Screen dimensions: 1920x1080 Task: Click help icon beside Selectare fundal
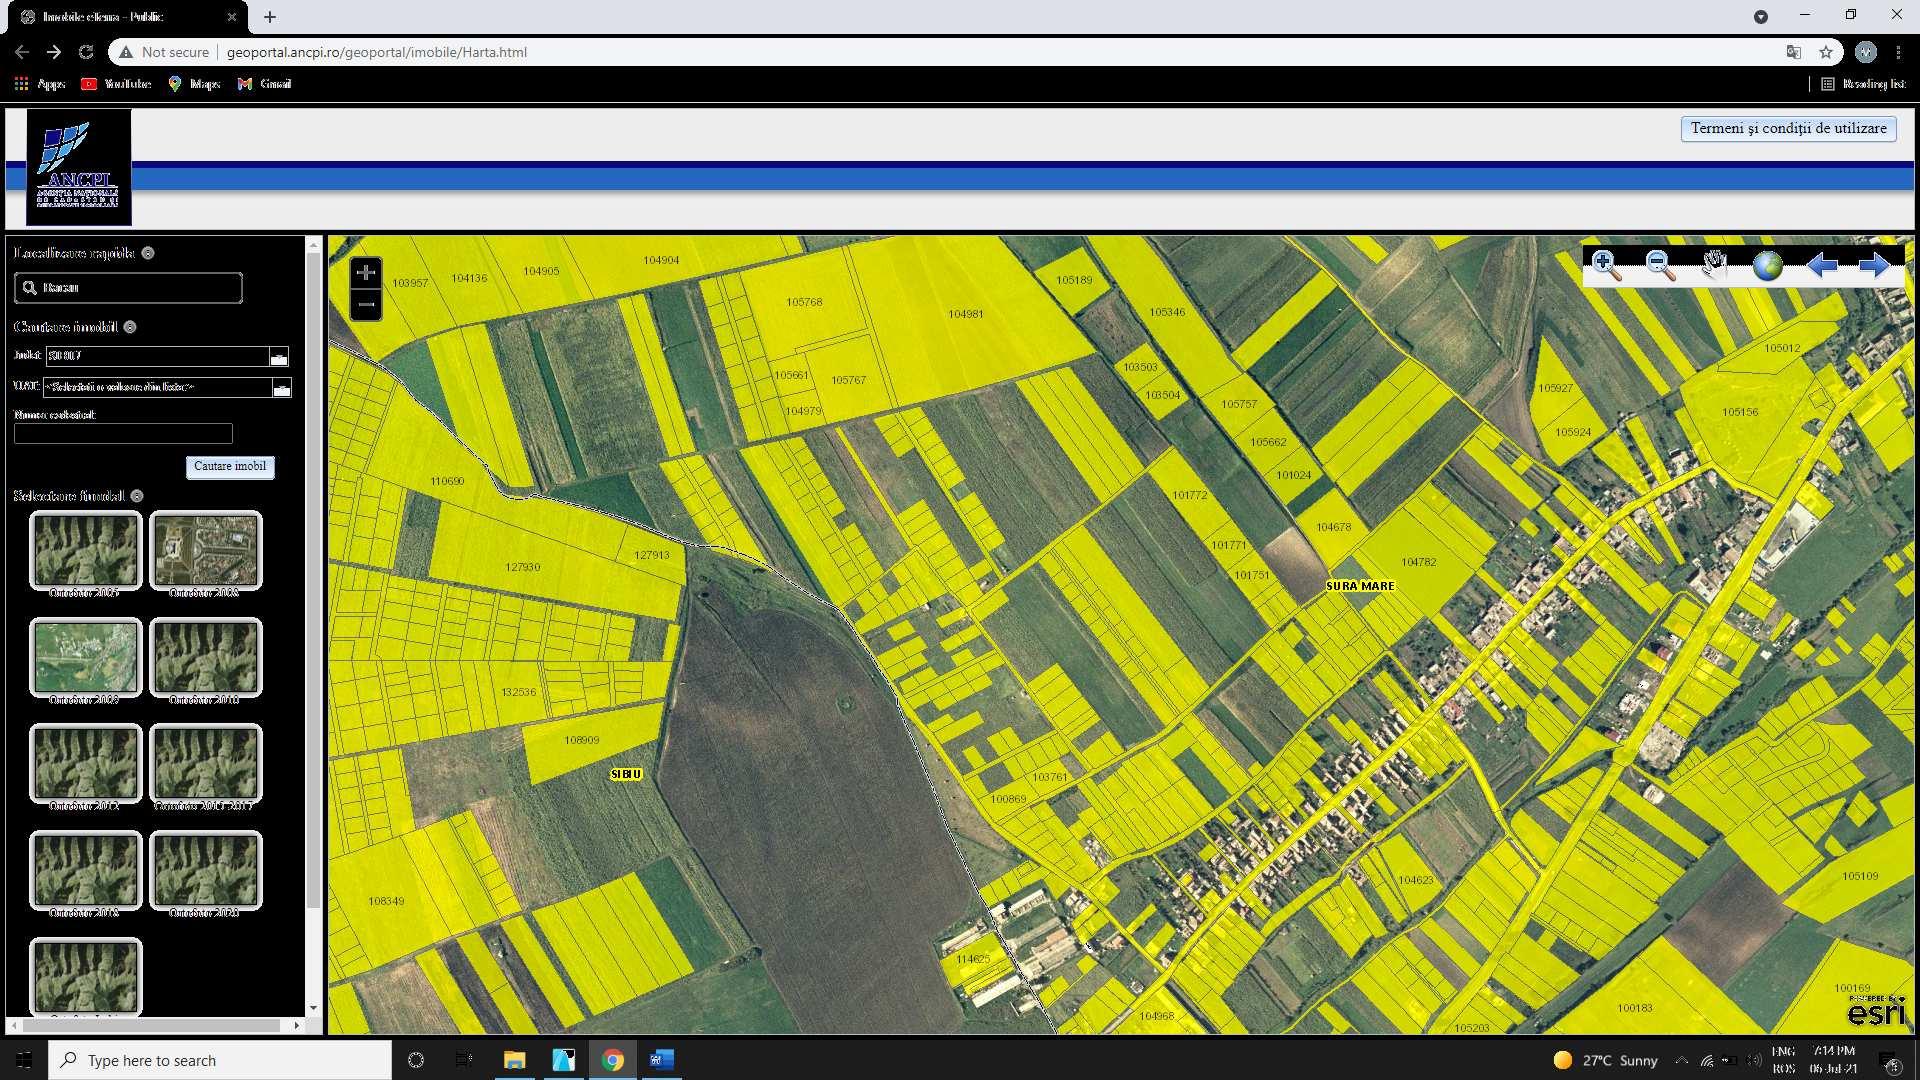click(137, 496)
